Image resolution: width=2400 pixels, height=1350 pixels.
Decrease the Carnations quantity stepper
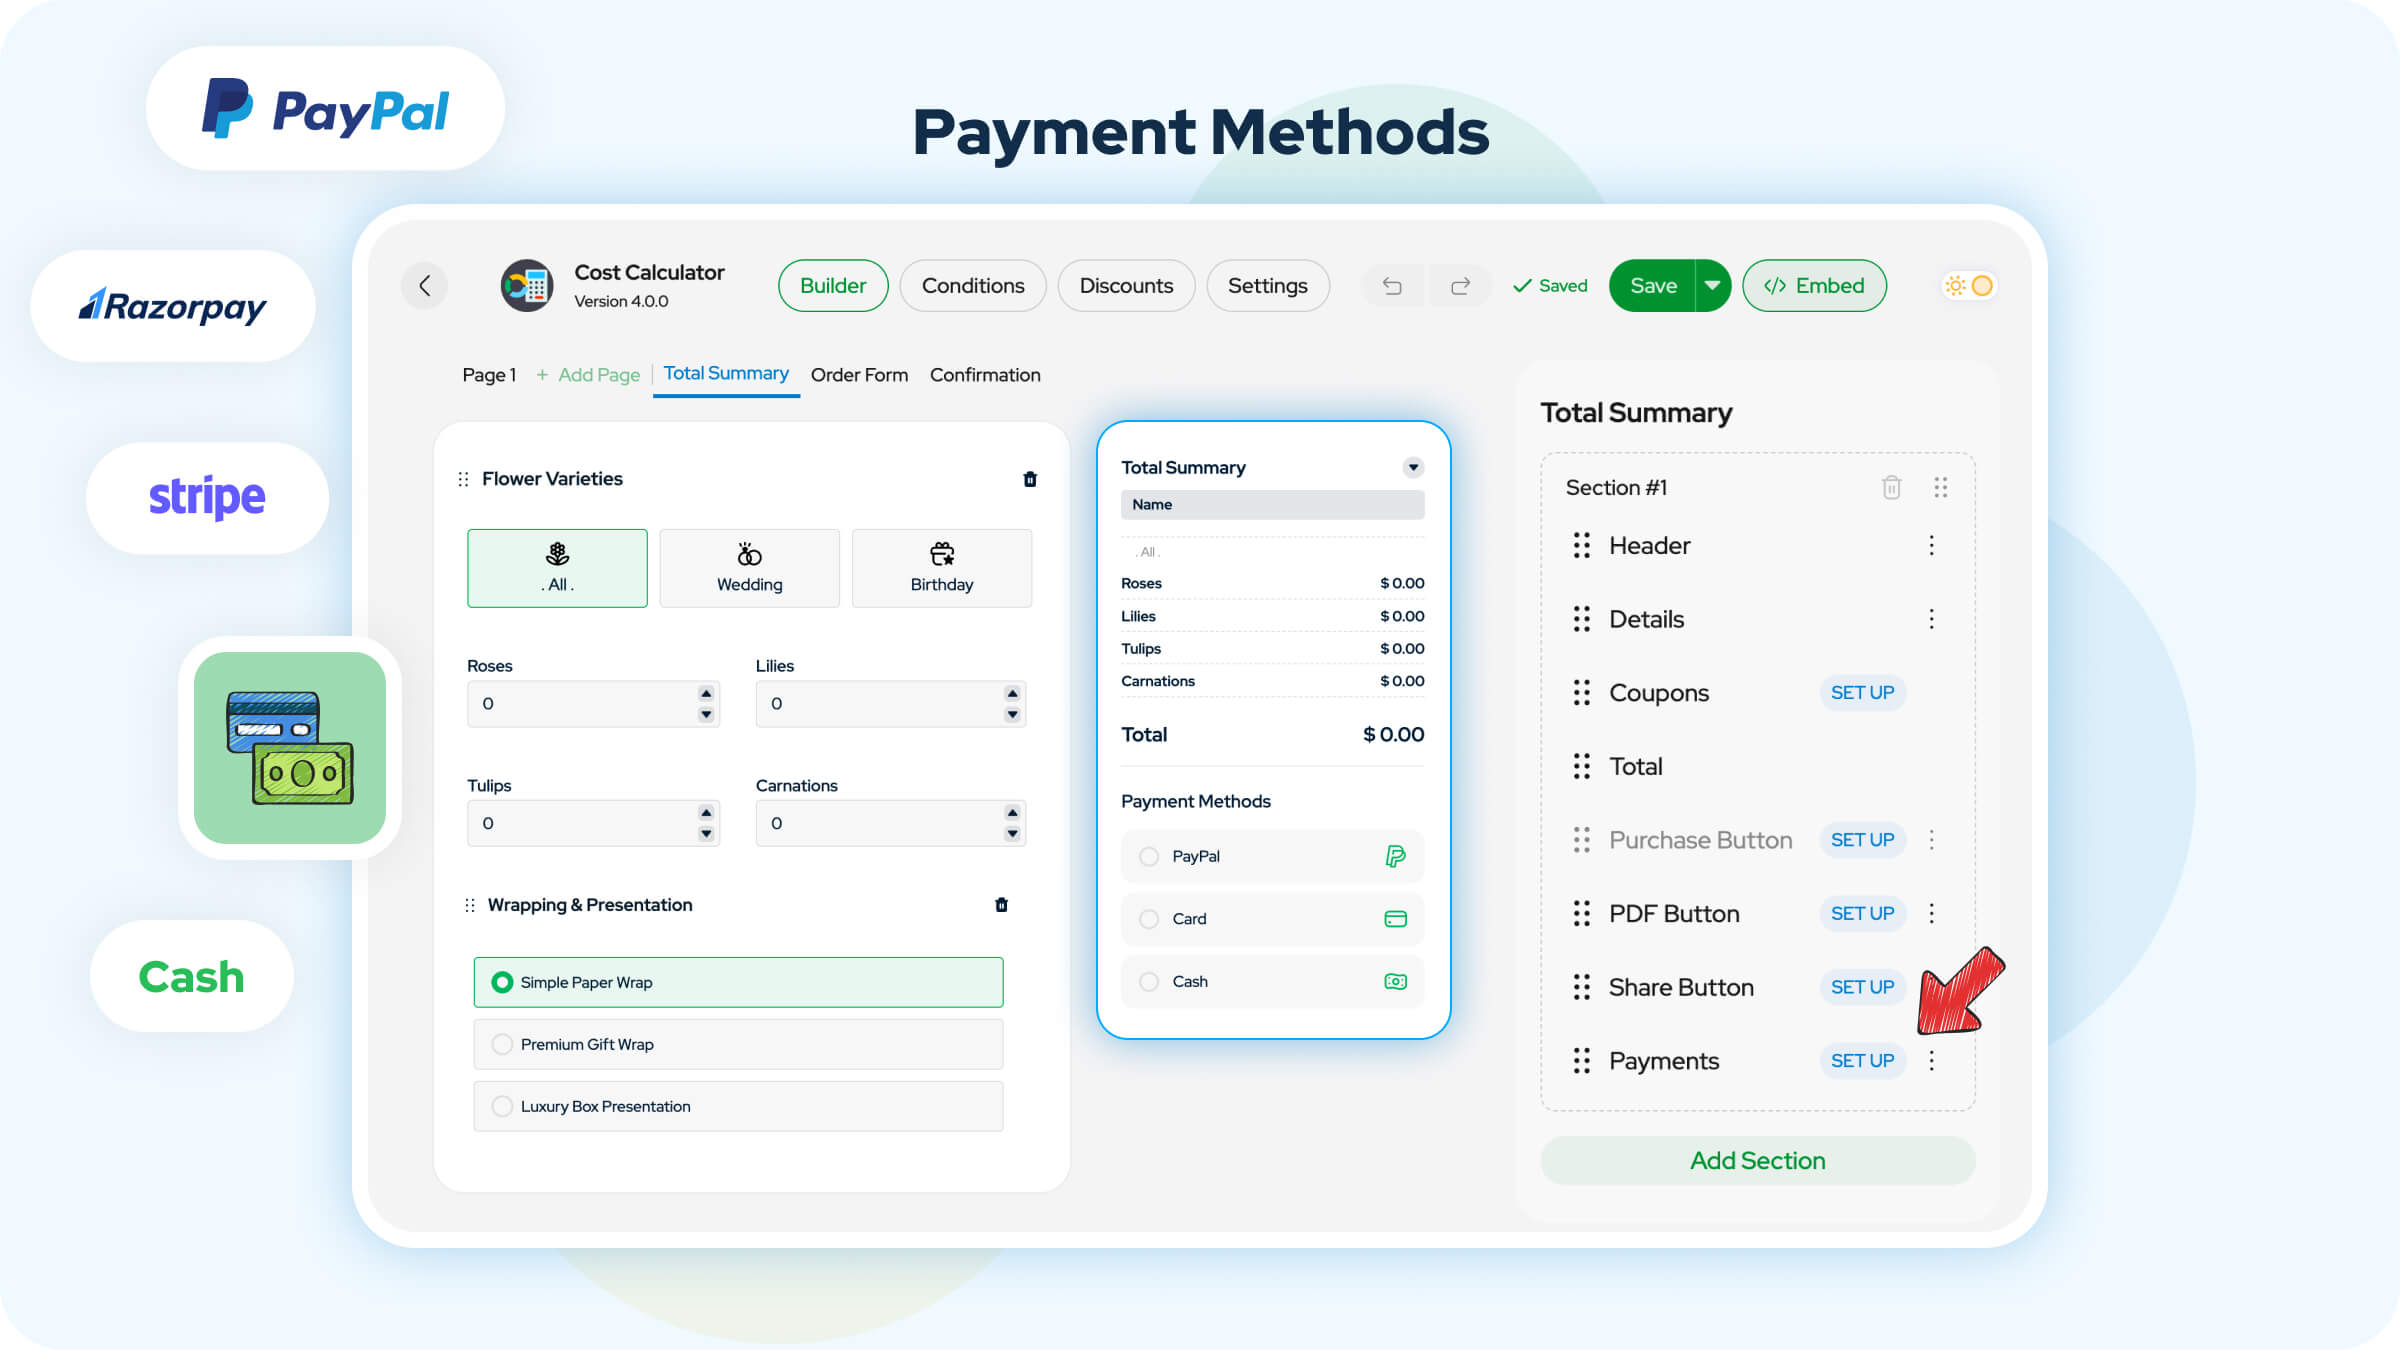1012,834
